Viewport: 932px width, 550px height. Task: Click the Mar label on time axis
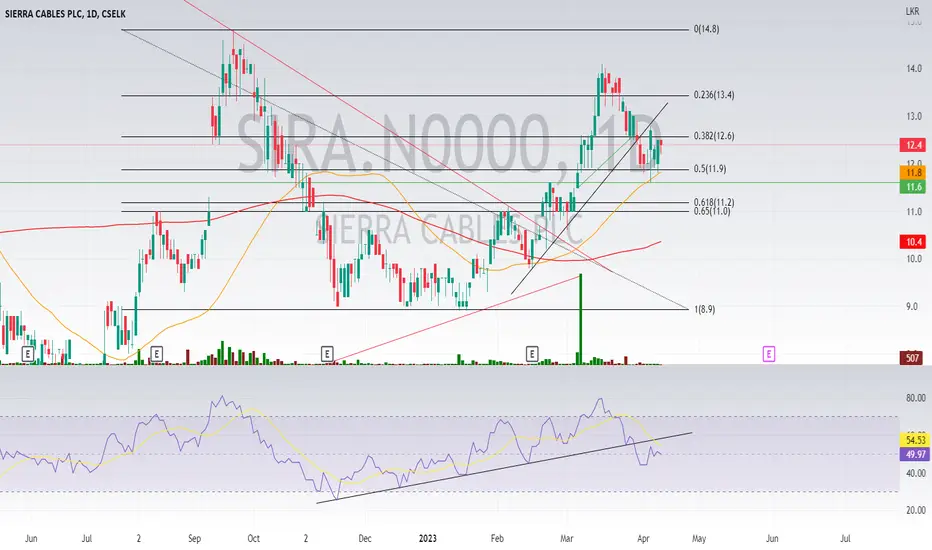566,539
